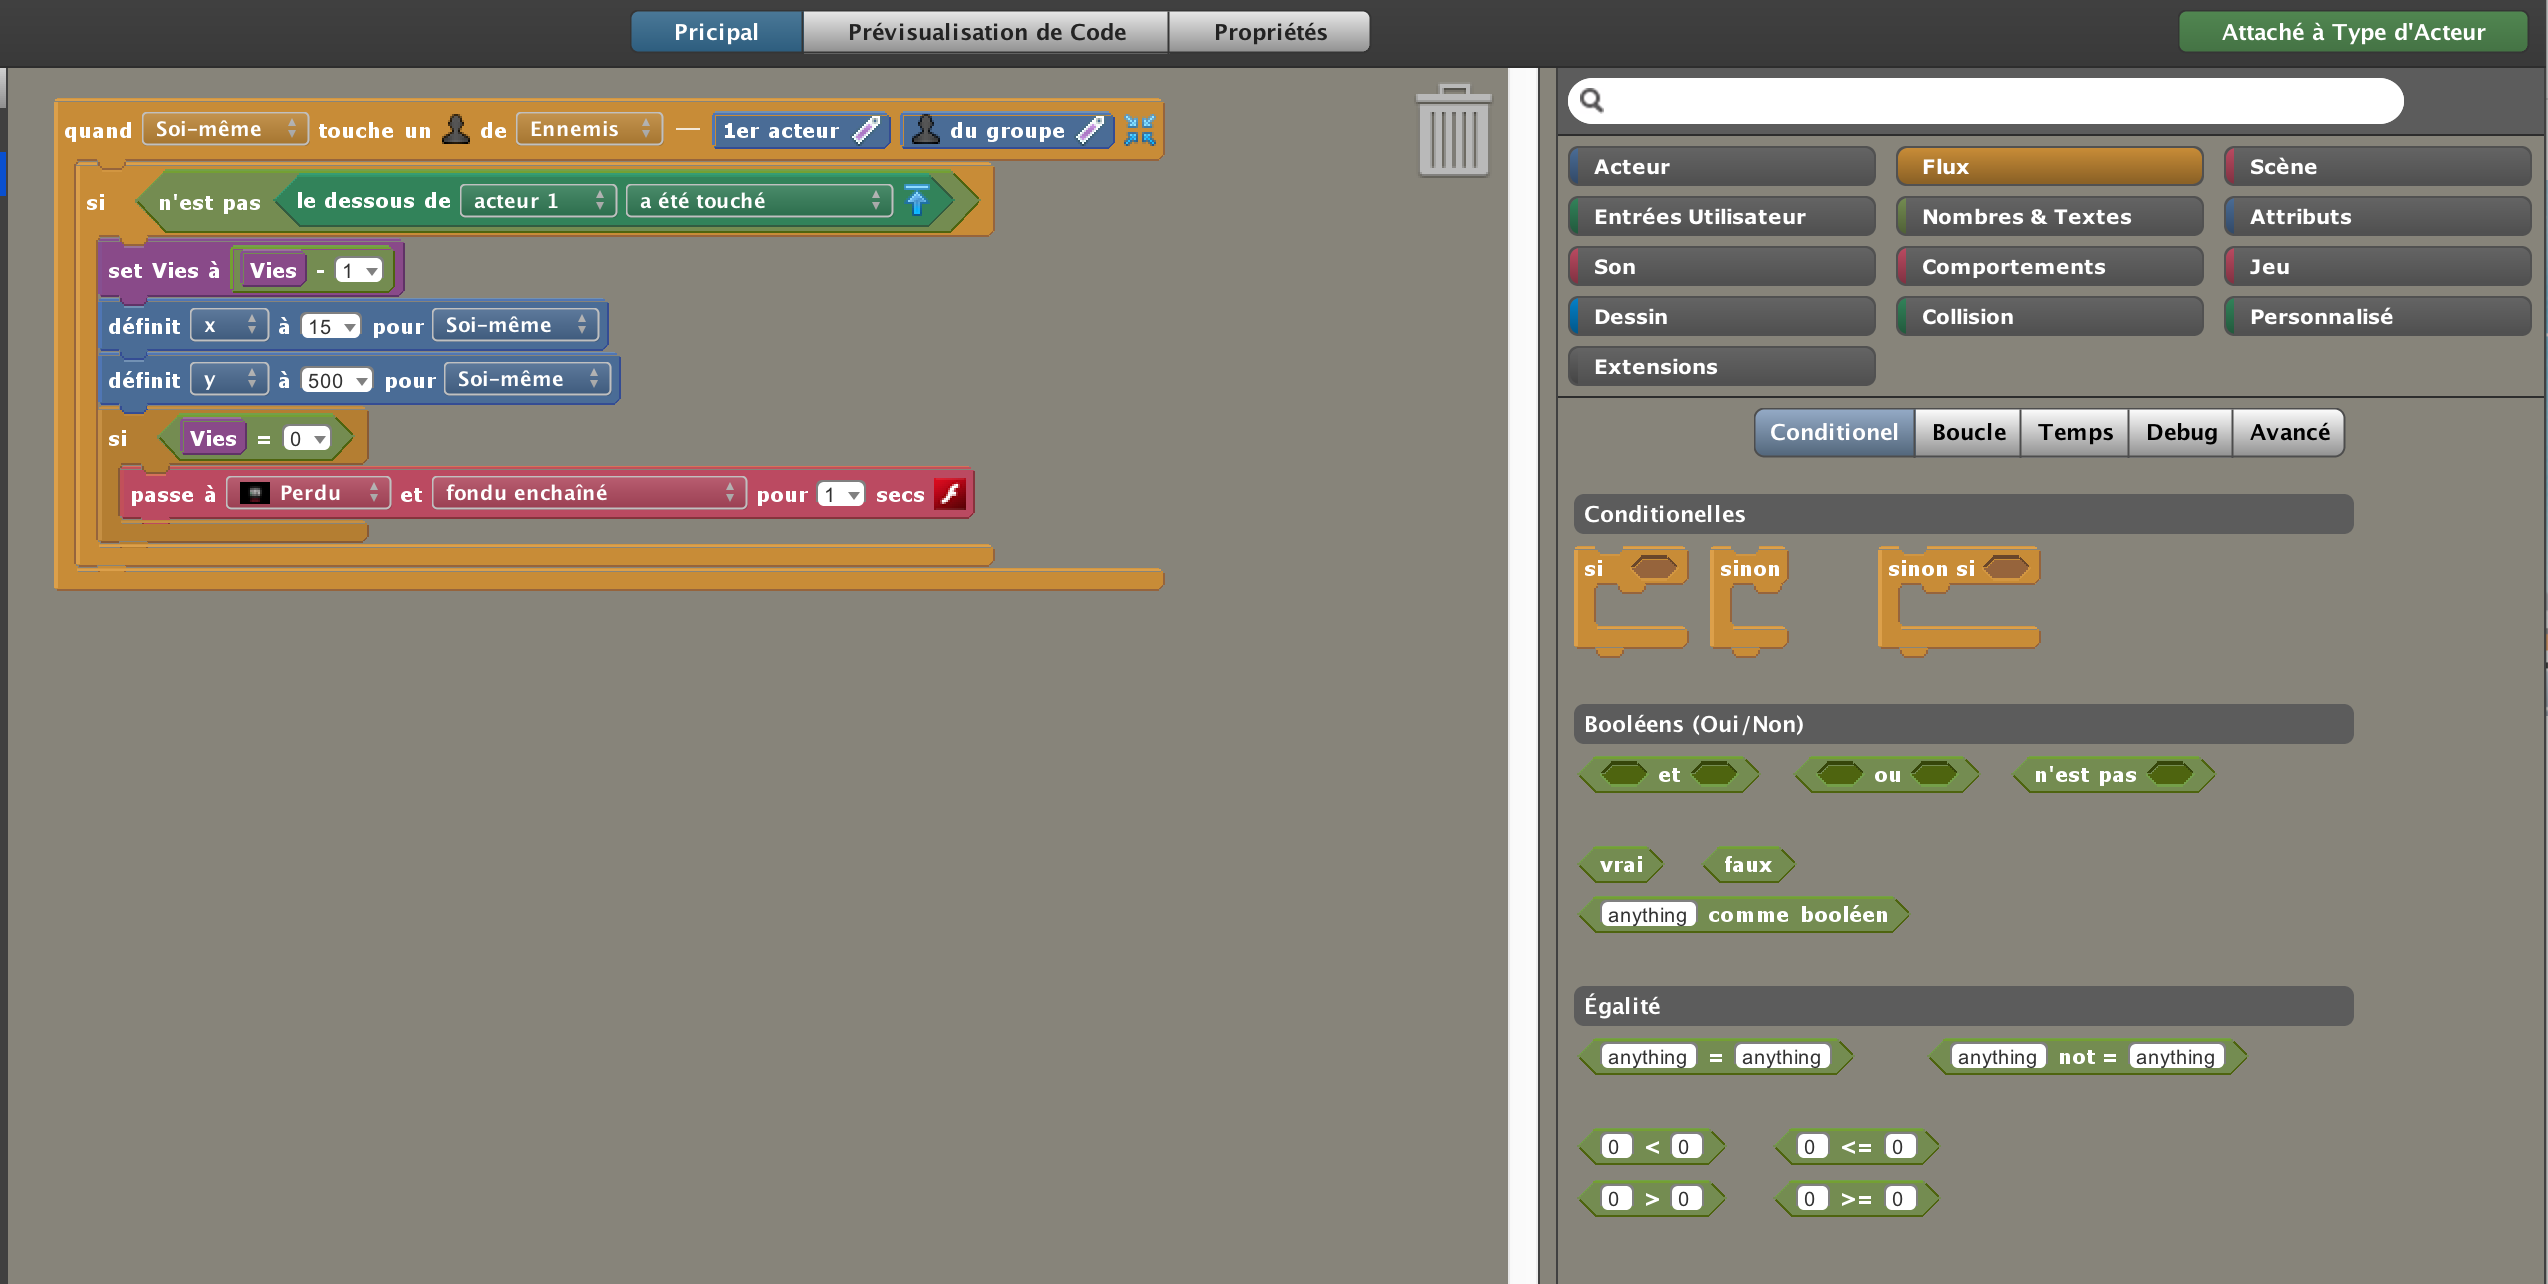Open the 'x' property dropdown
Screen dimensions: 2548x1284
click(229, 325)
